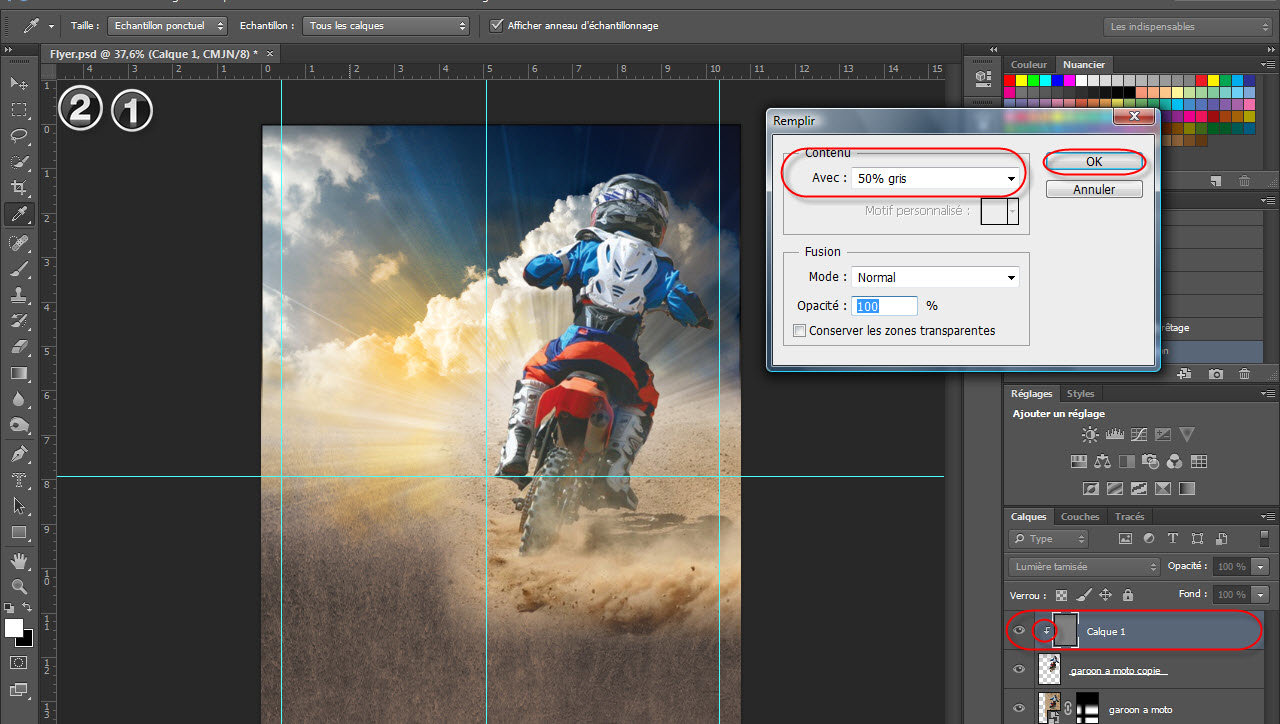Select the Zoom magnifier tool

pos(18,586)
